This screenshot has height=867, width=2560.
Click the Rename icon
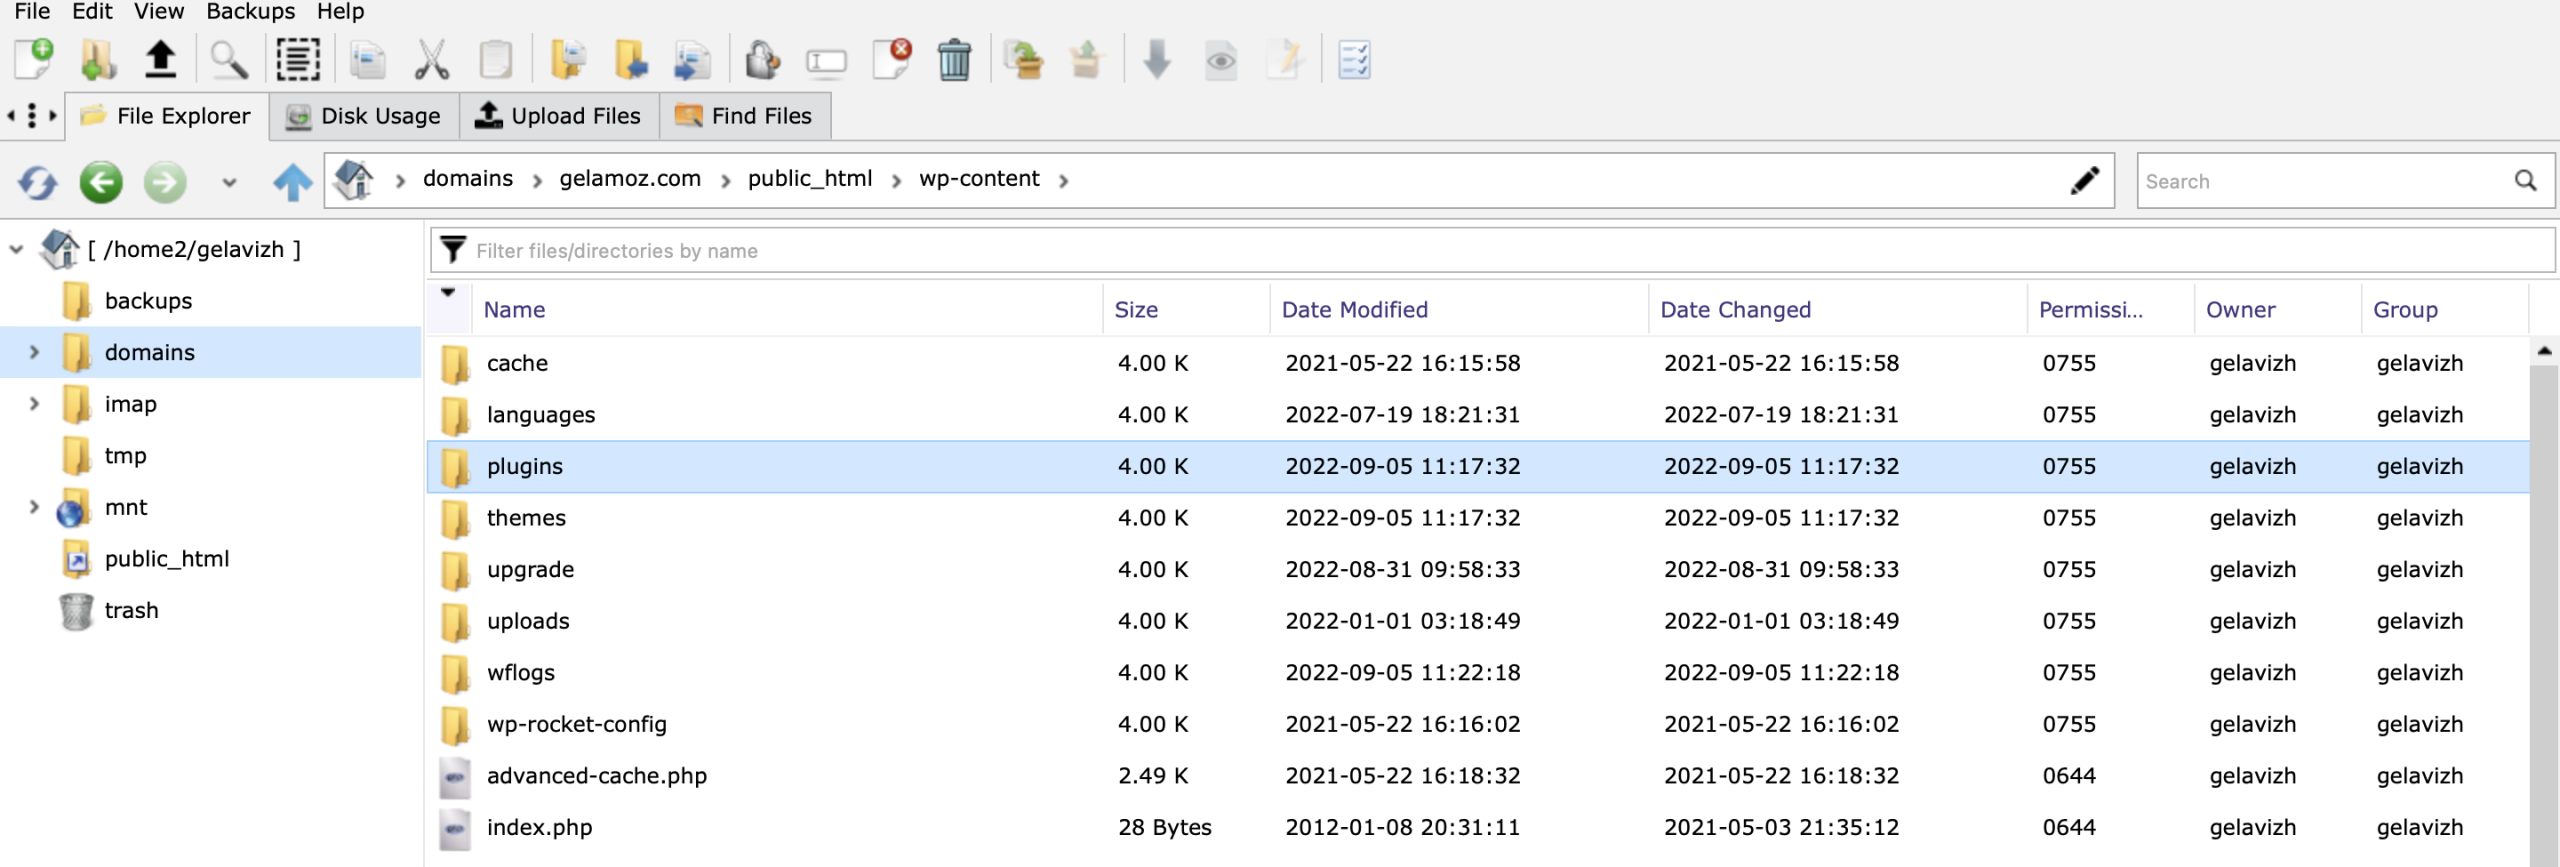coord(826,62)
